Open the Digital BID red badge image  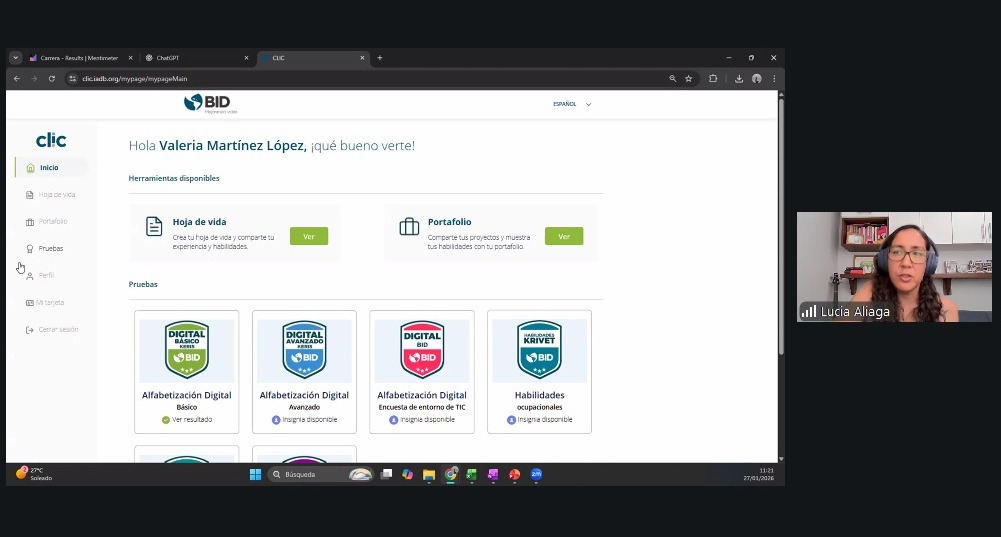422,350
